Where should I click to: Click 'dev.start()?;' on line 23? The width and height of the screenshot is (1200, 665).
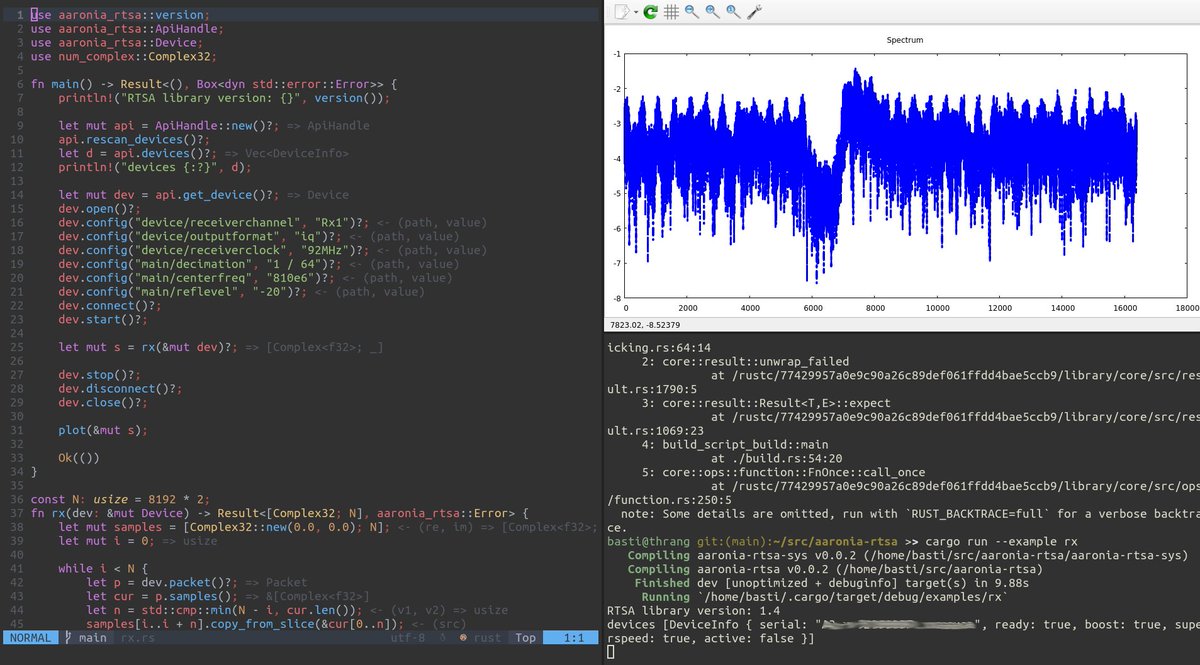[103, 318]
